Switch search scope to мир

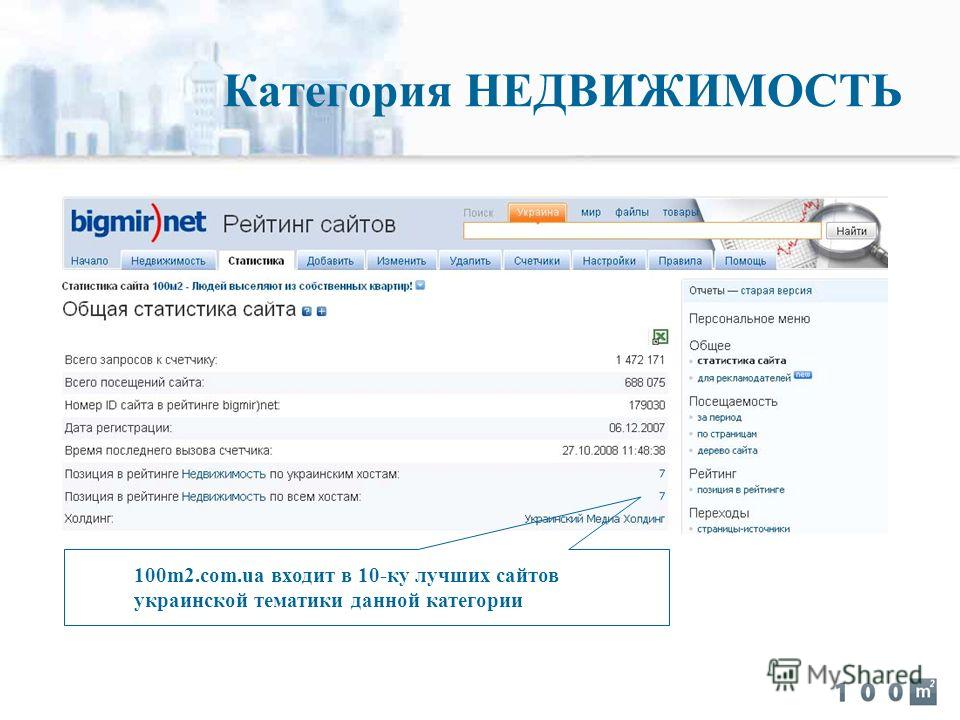[x=591, y=212]
